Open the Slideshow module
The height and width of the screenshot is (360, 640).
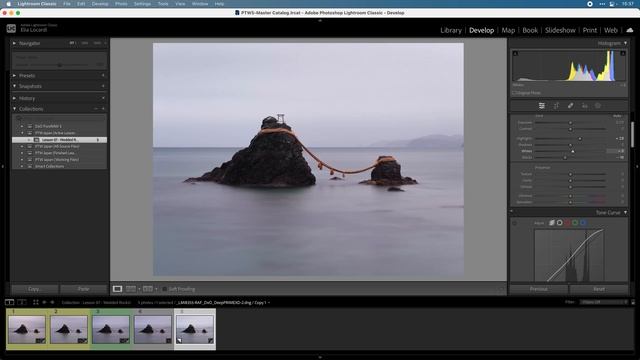pos(560,30)
